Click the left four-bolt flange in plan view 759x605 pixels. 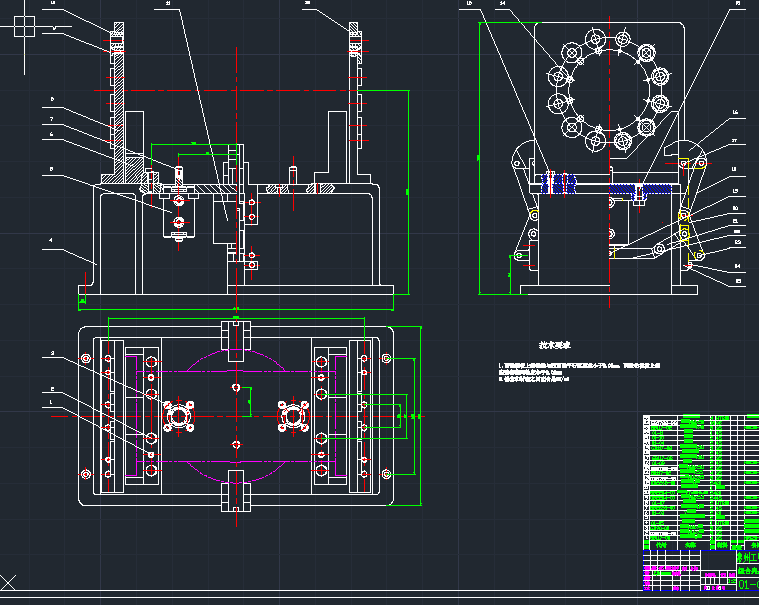tap(179, 416)
